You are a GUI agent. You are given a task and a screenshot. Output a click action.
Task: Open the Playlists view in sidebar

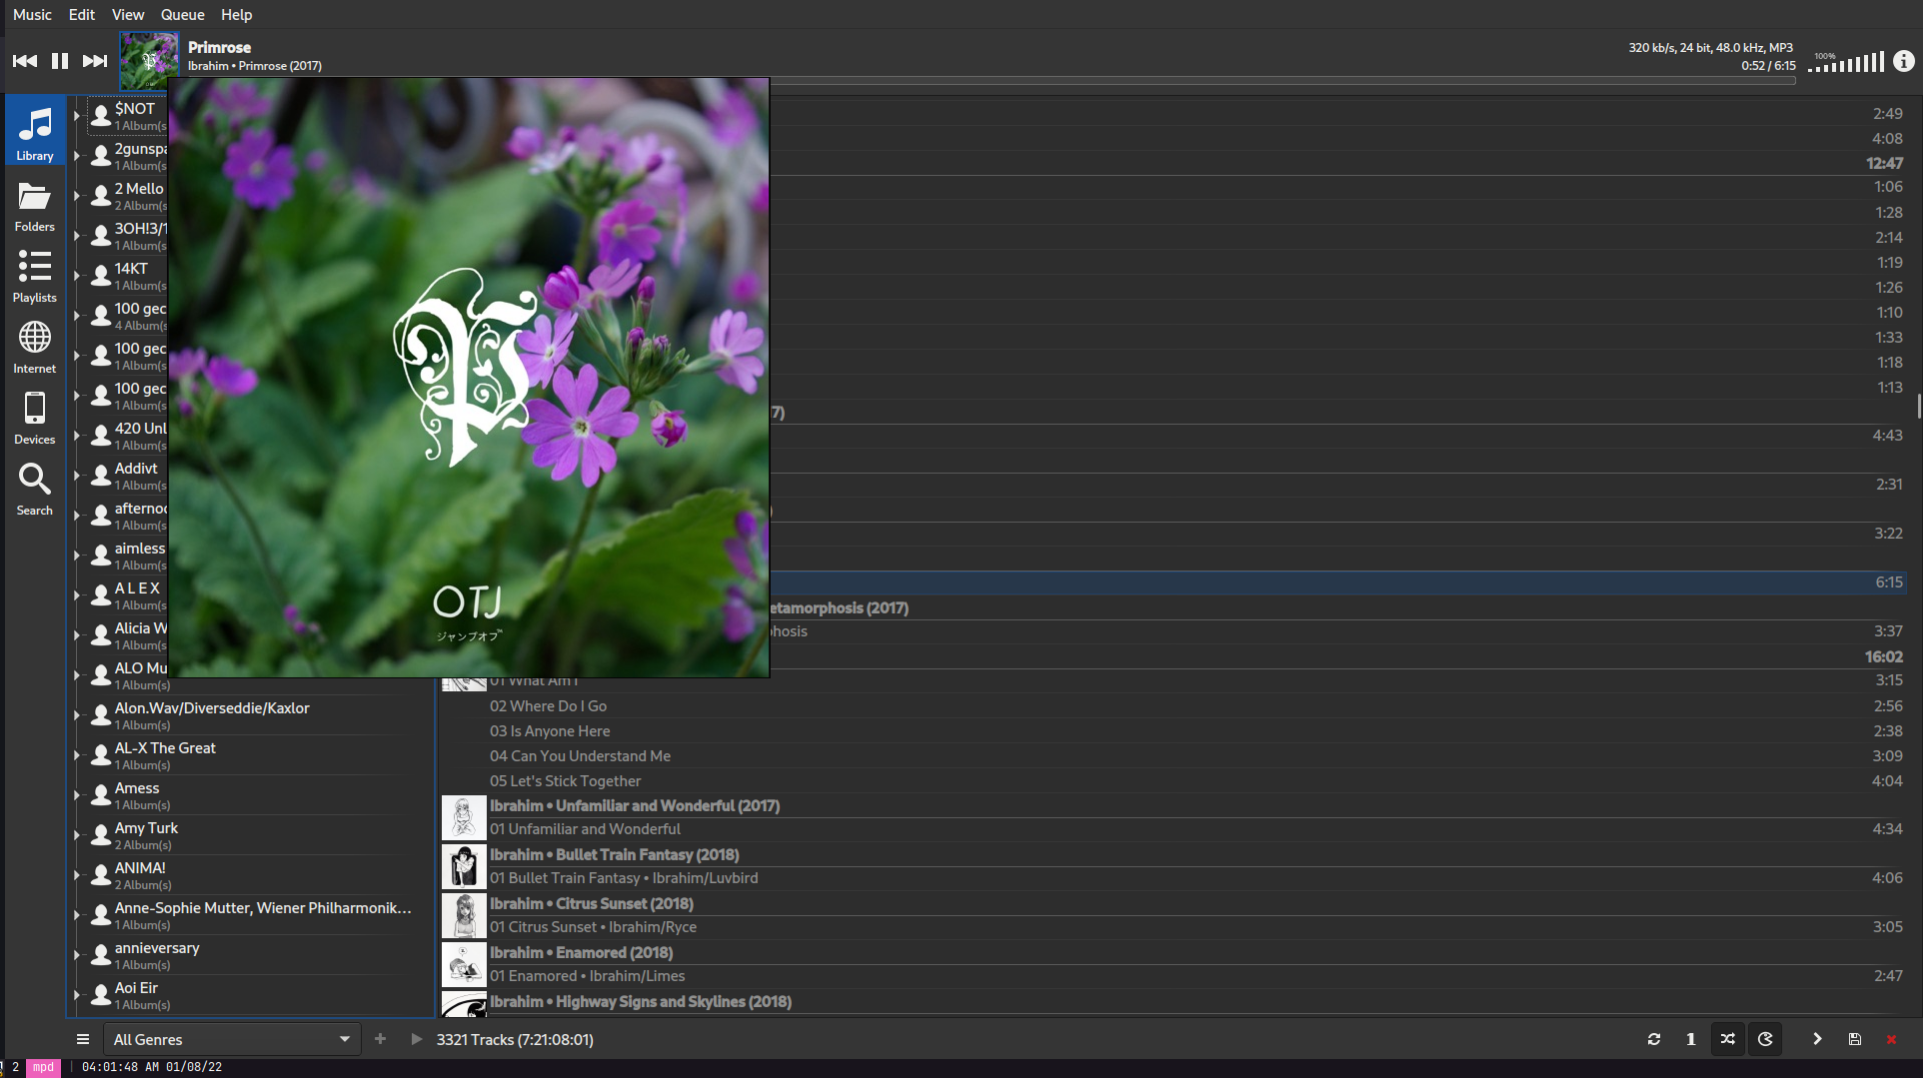(x=35, y=277)
